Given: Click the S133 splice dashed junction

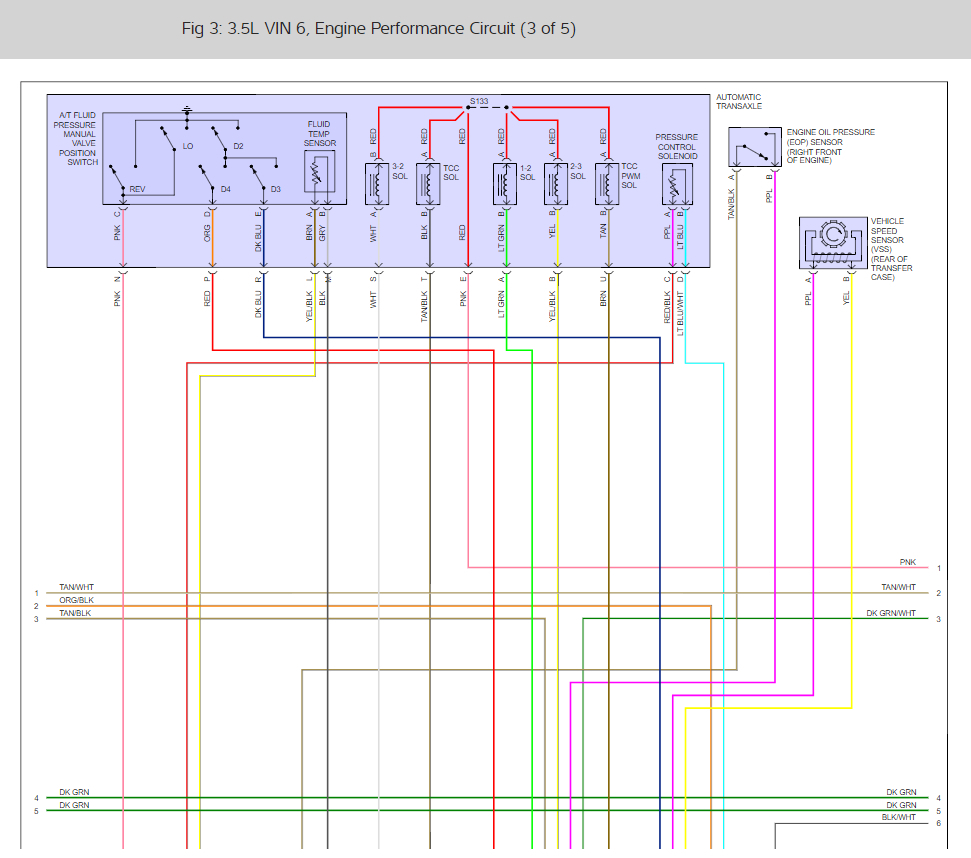Looking at the screenshot, I should [487, 107].
